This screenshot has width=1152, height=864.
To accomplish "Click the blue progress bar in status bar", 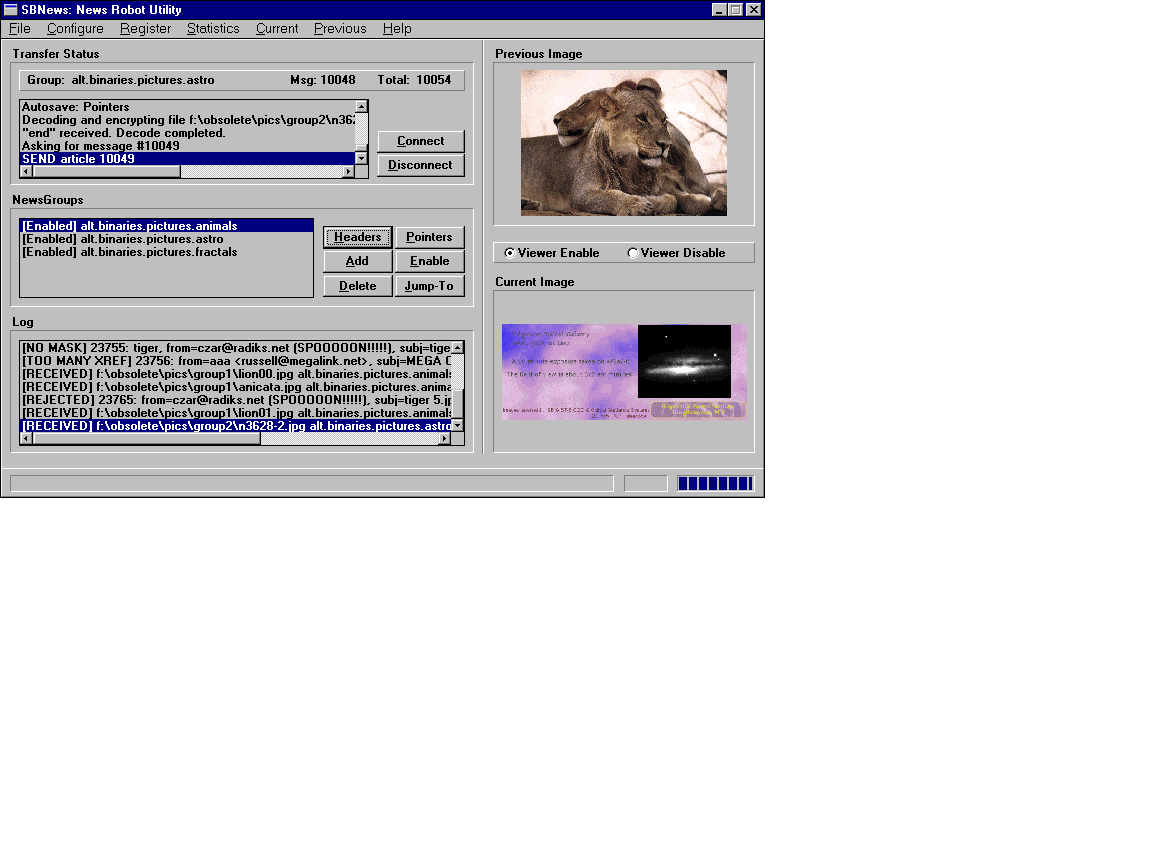I will point(714,484).
